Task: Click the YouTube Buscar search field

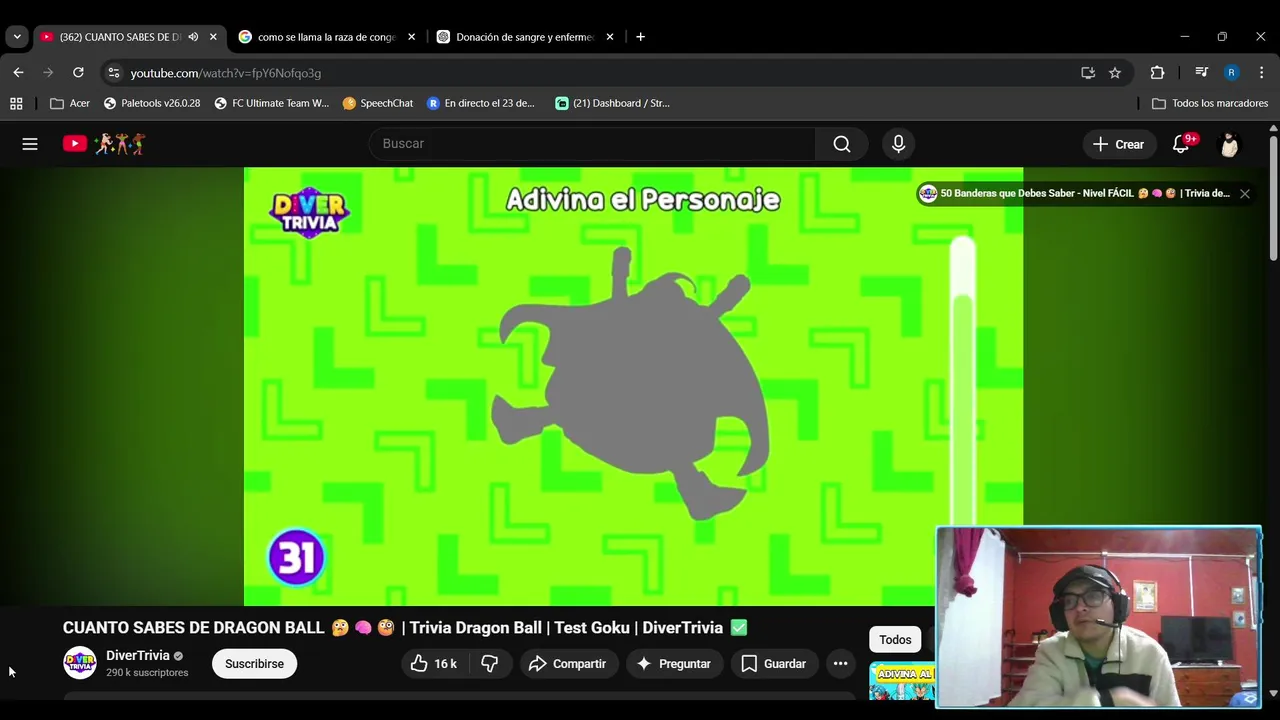Action: [x=593, y=144]
